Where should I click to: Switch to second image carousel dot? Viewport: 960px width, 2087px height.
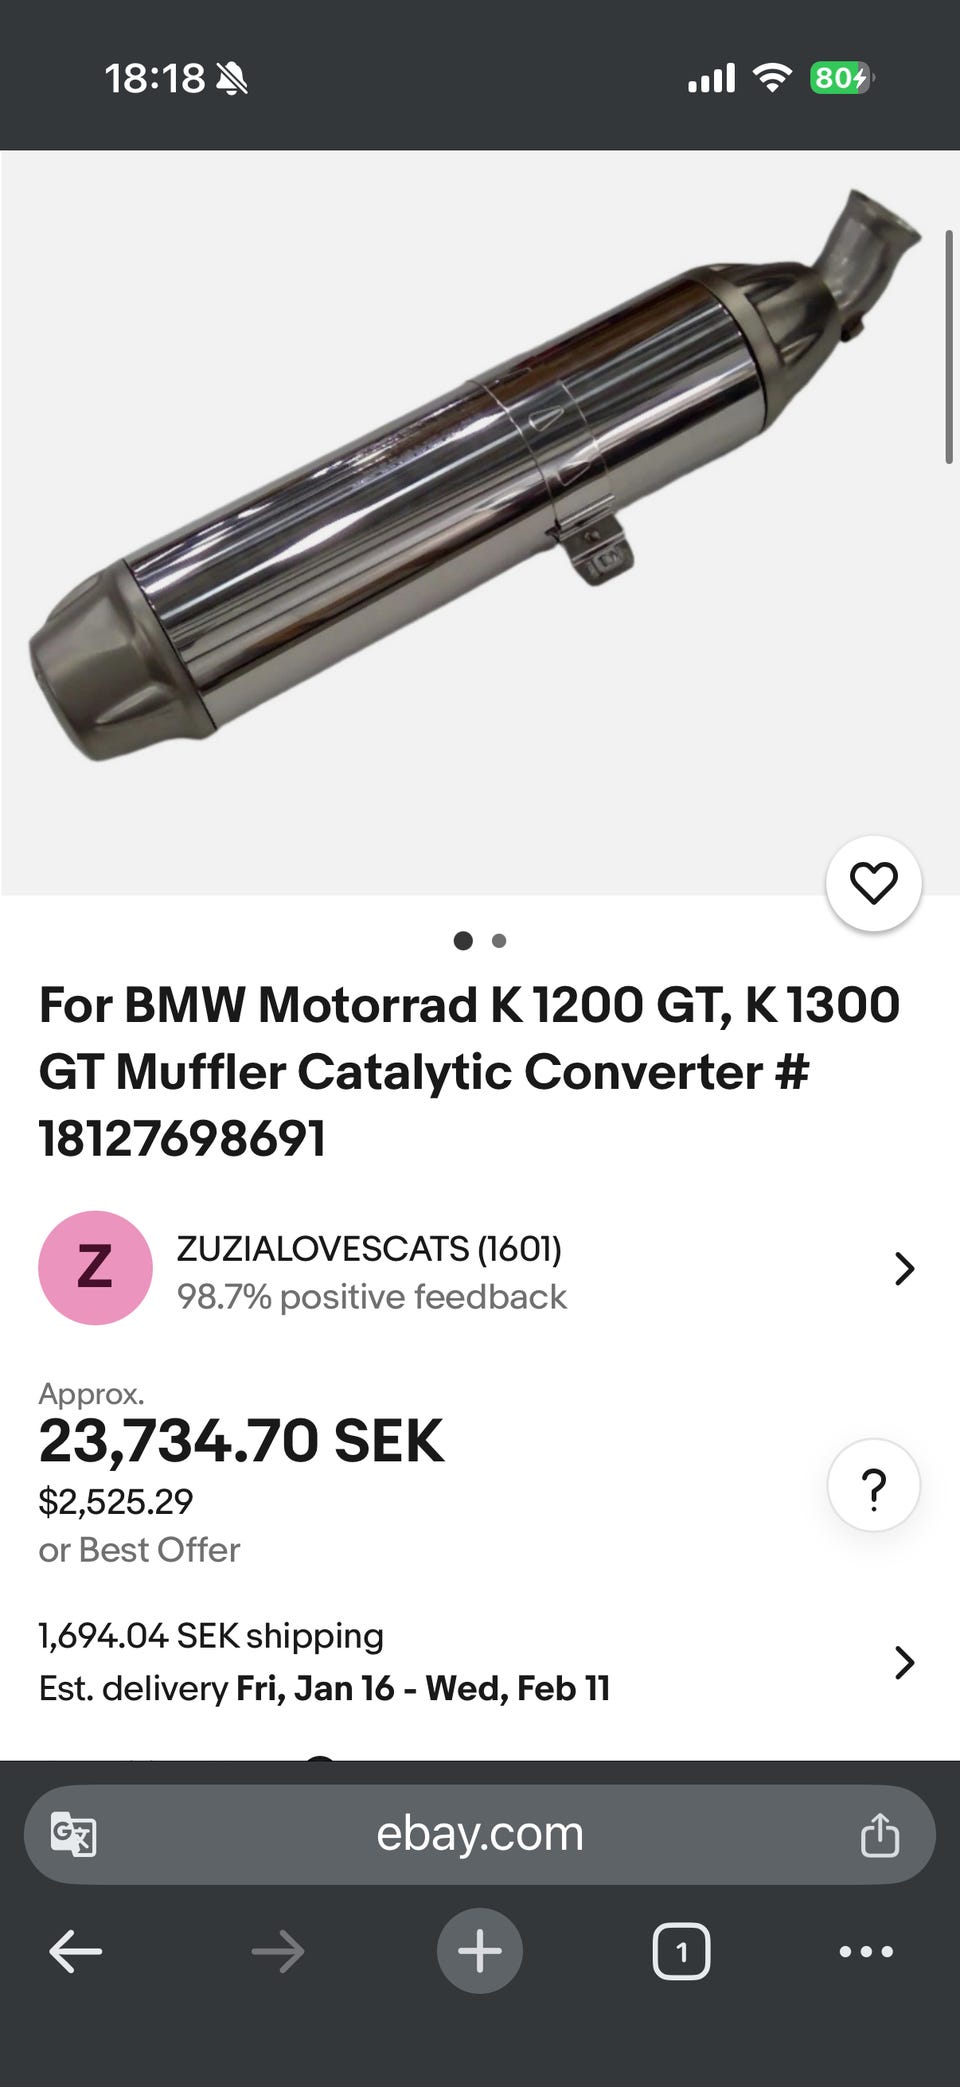(x=499, y=940)
